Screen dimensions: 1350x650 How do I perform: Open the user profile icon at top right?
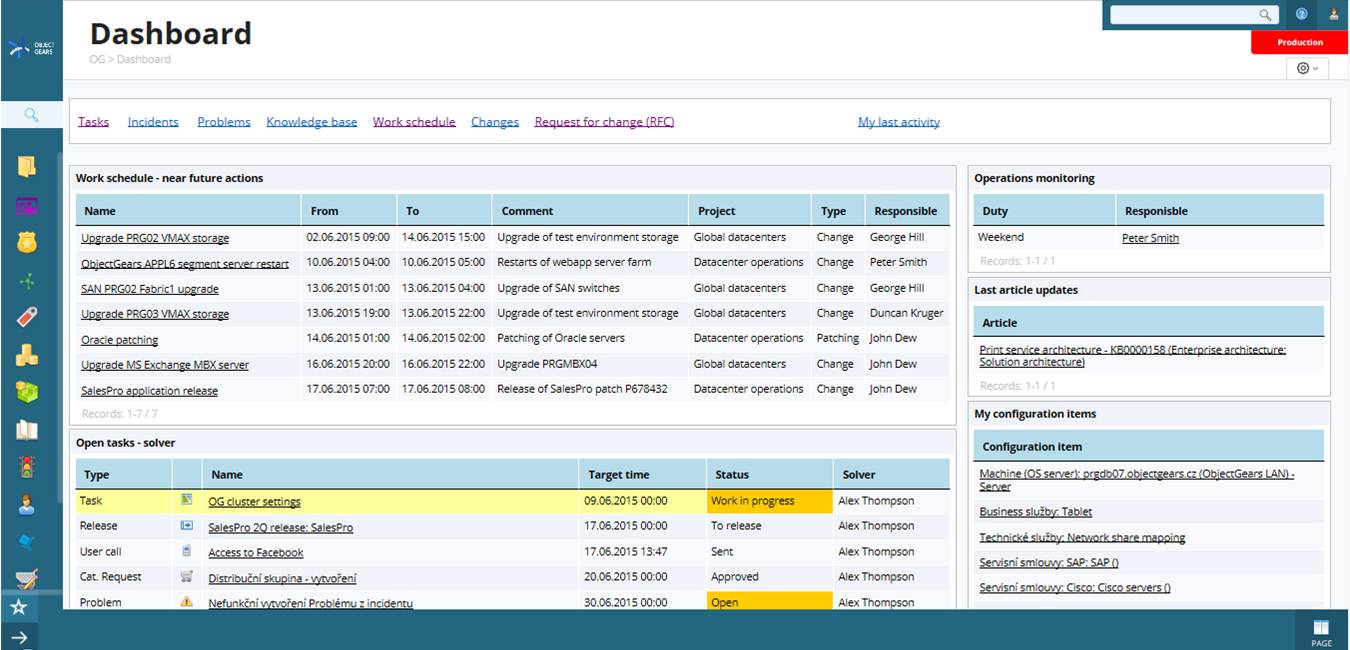tap(1334, 14)
